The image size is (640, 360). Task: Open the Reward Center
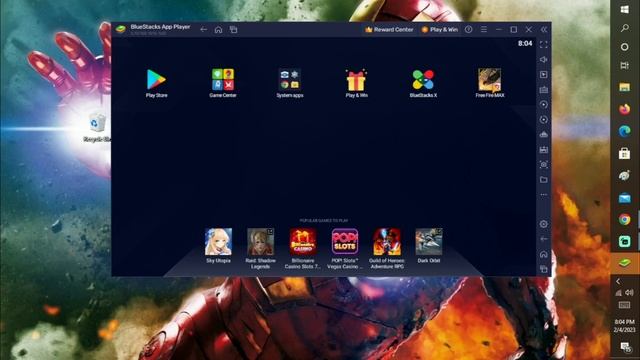[x=389, y=29]
